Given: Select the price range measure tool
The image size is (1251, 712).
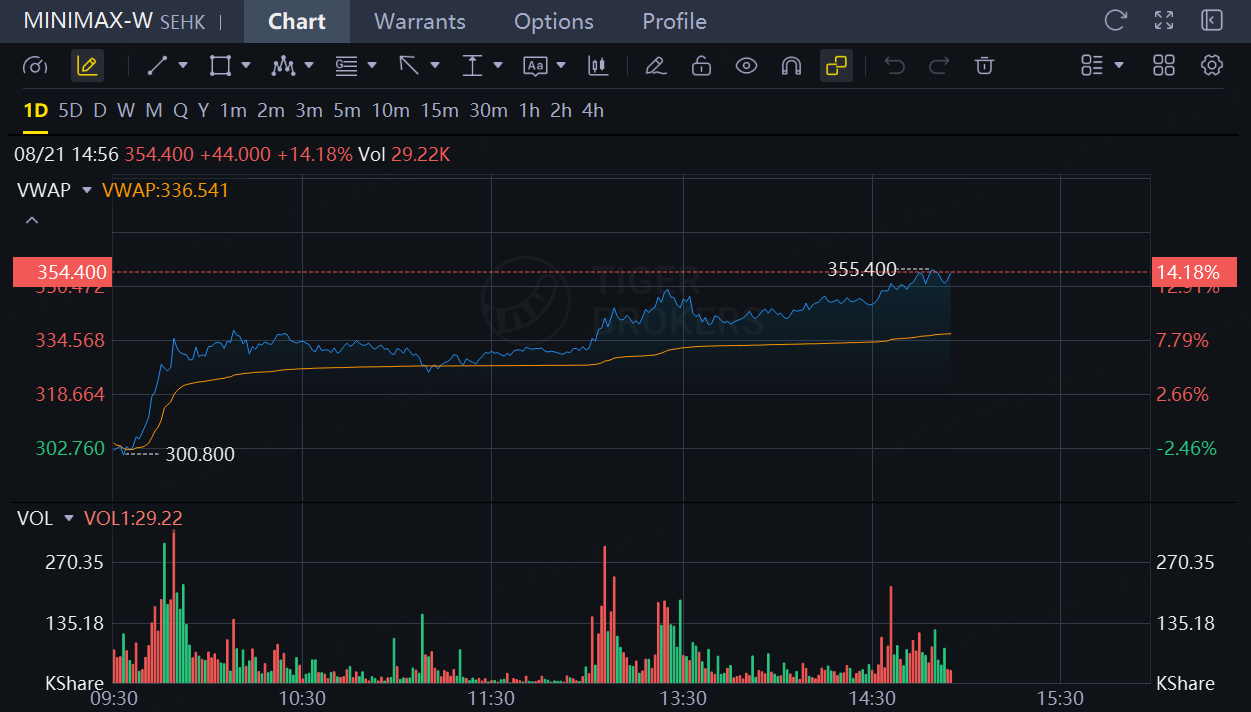Looking at the screenshot, I should click(x=472, y=66).
